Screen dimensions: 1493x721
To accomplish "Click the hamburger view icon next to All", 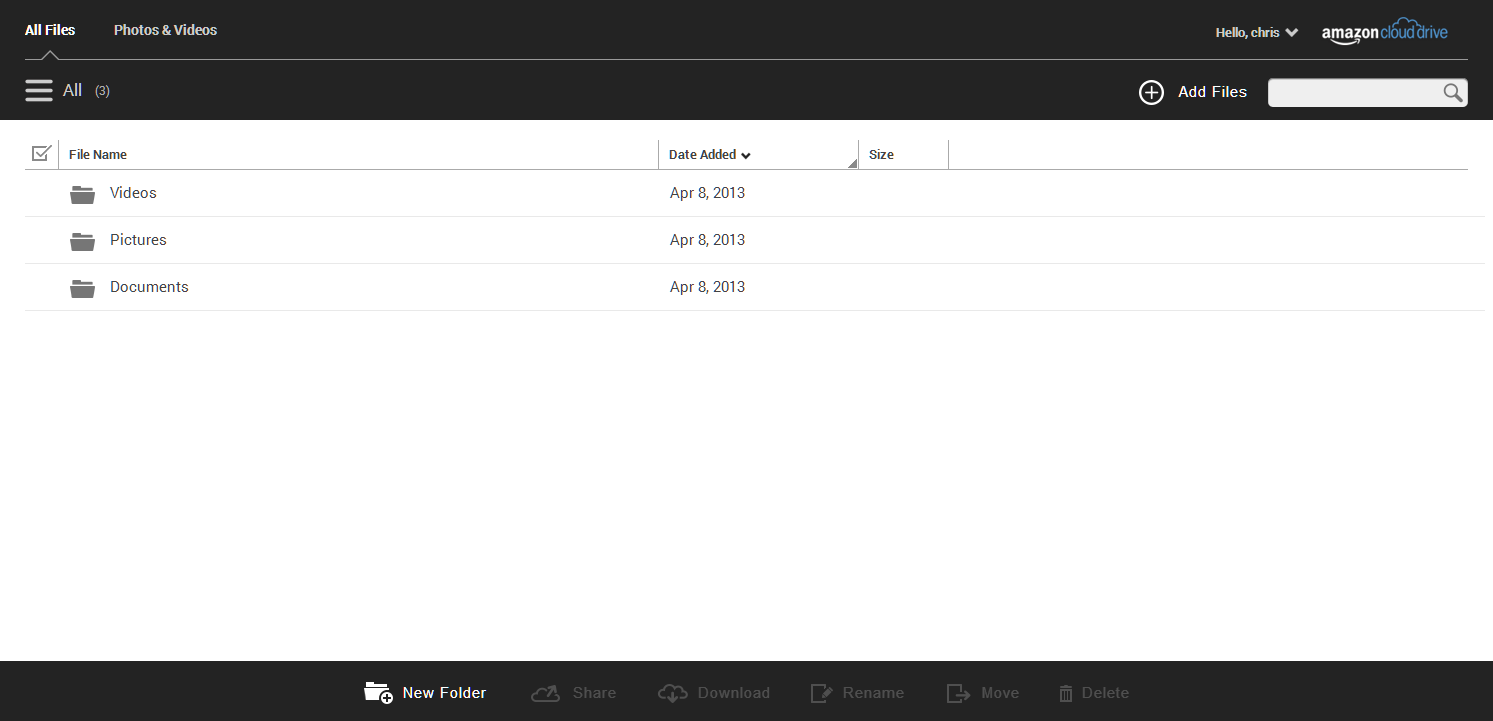I will coord(39,90).
